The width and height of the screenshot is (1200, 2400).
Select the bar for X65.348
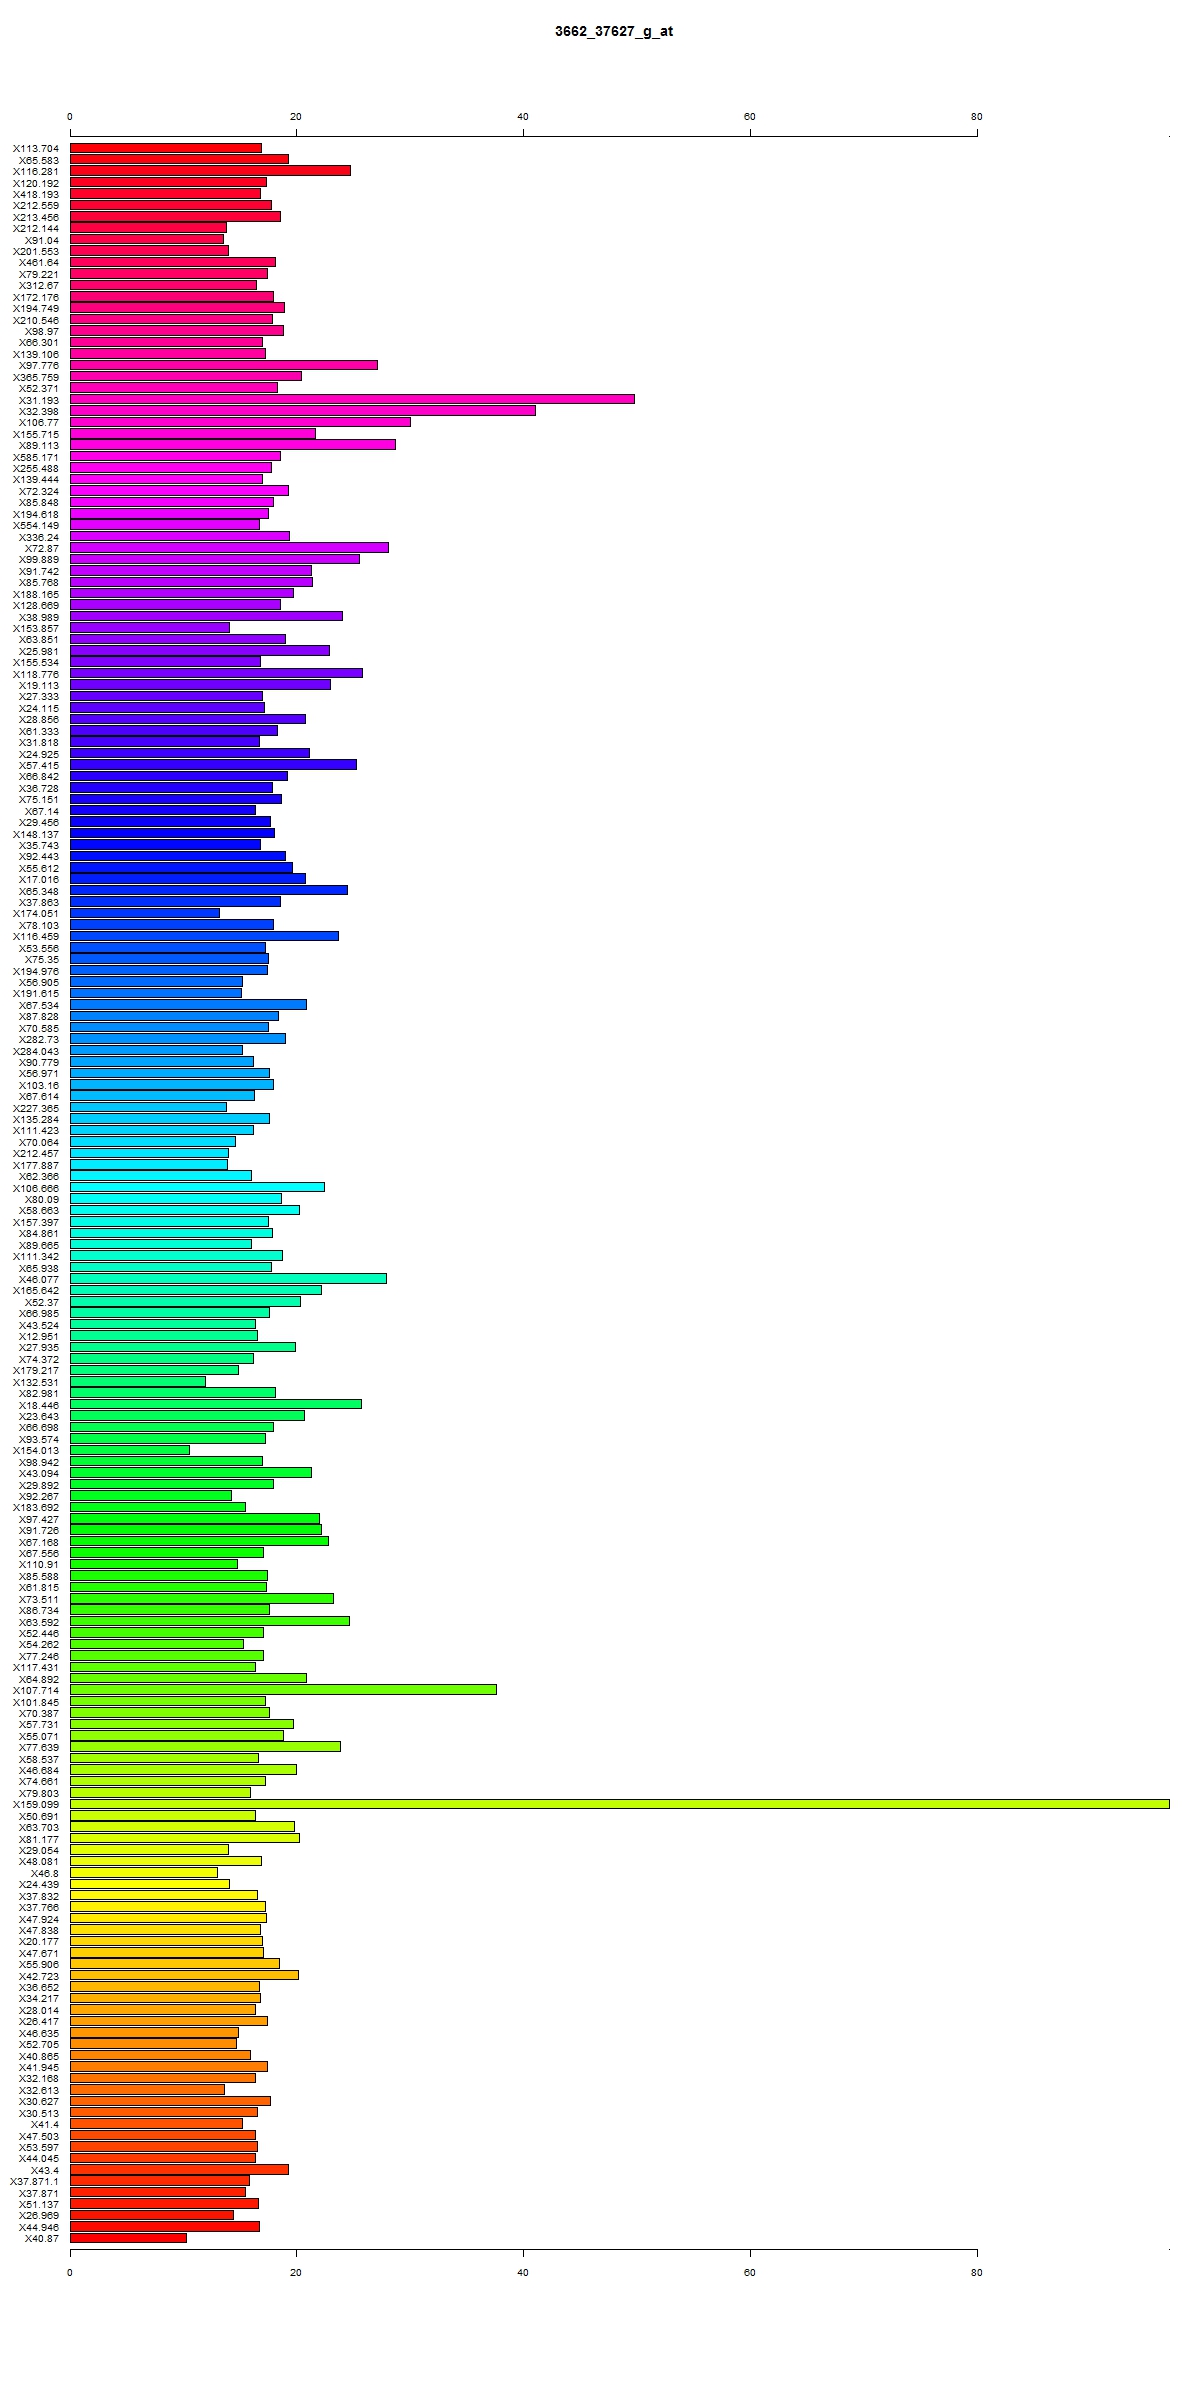point(209,890)
